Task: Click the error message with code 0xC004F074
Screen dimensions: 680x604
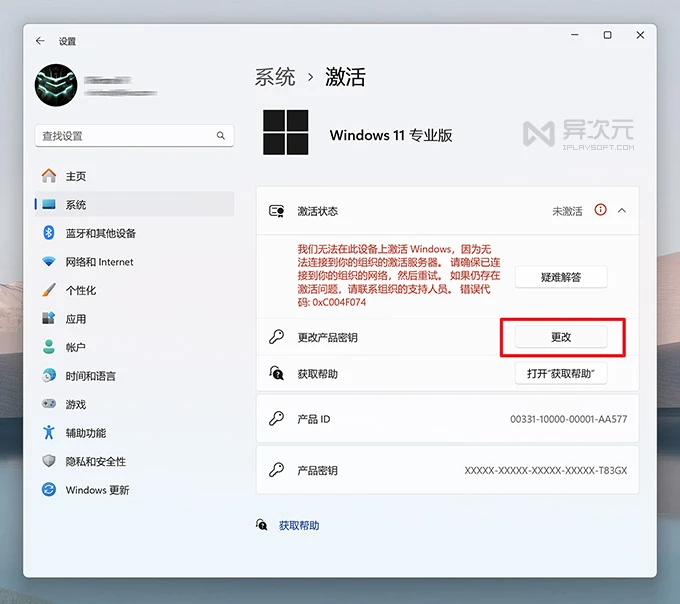Action: tap(399, 275)
